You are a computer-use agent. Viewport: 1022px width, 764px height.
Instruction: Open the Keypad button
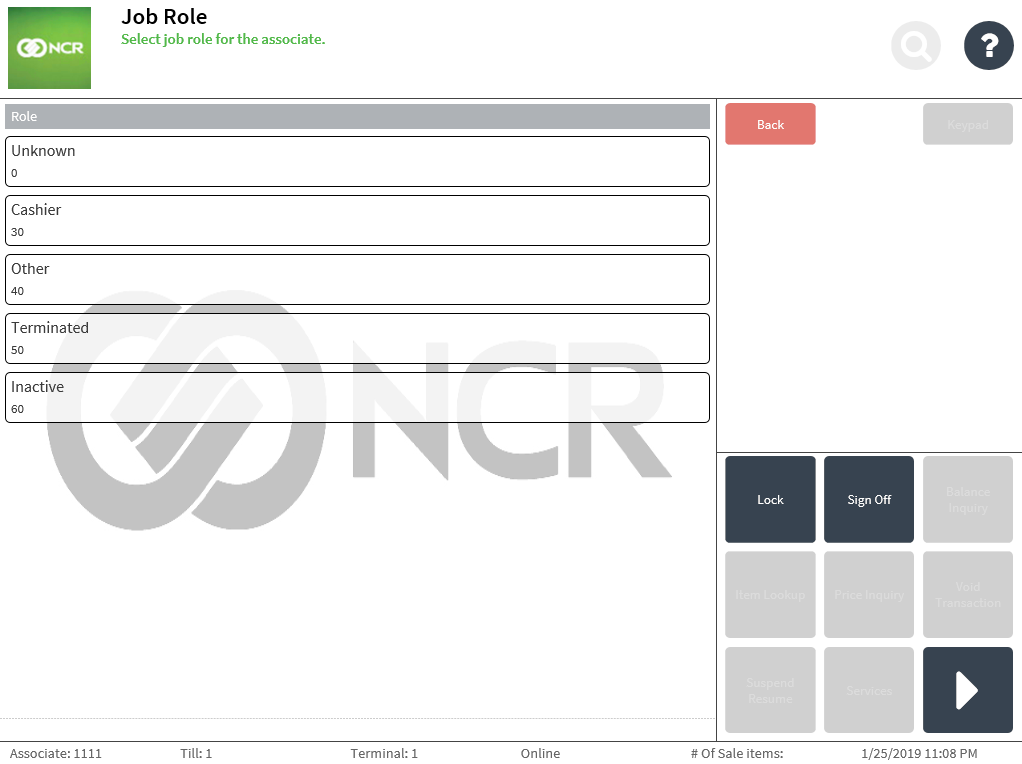click(x=967, y=124)
